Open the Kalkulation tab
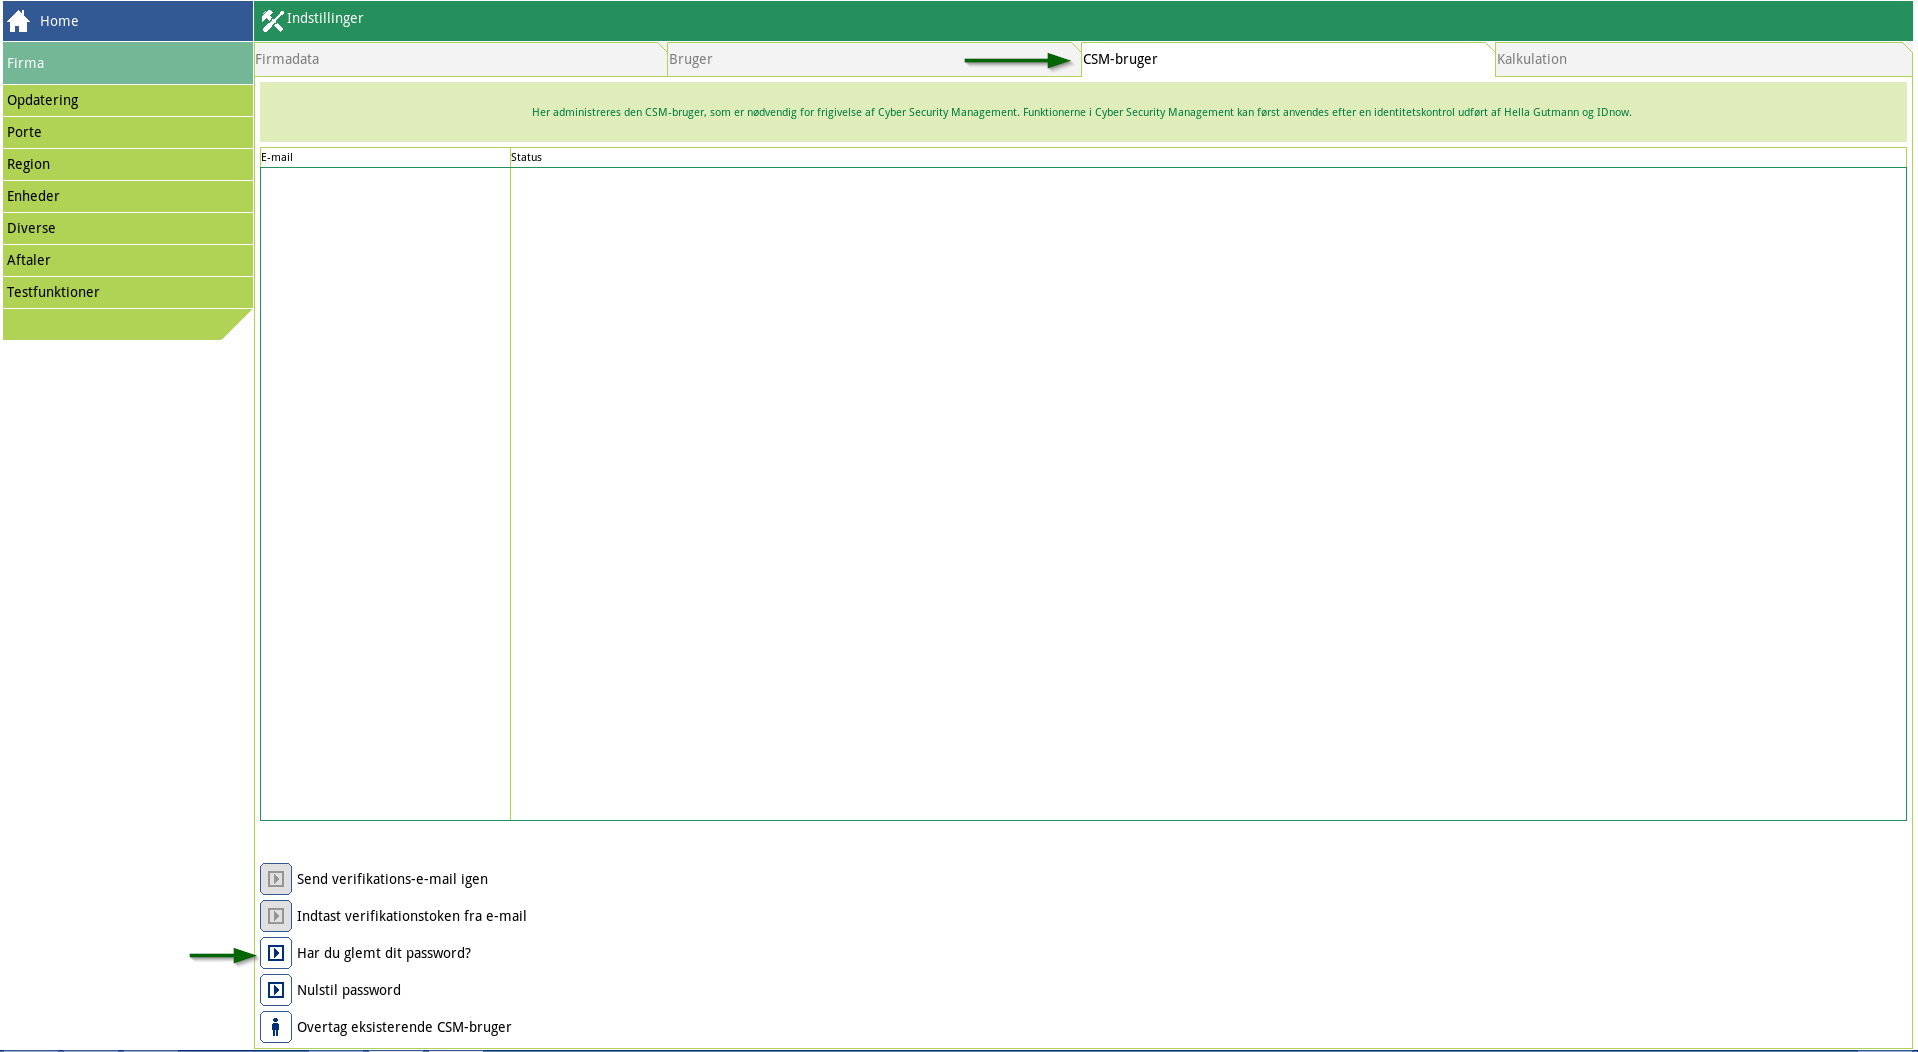This screenshot has height=1052, width=1918. (x=1703, y=59)
